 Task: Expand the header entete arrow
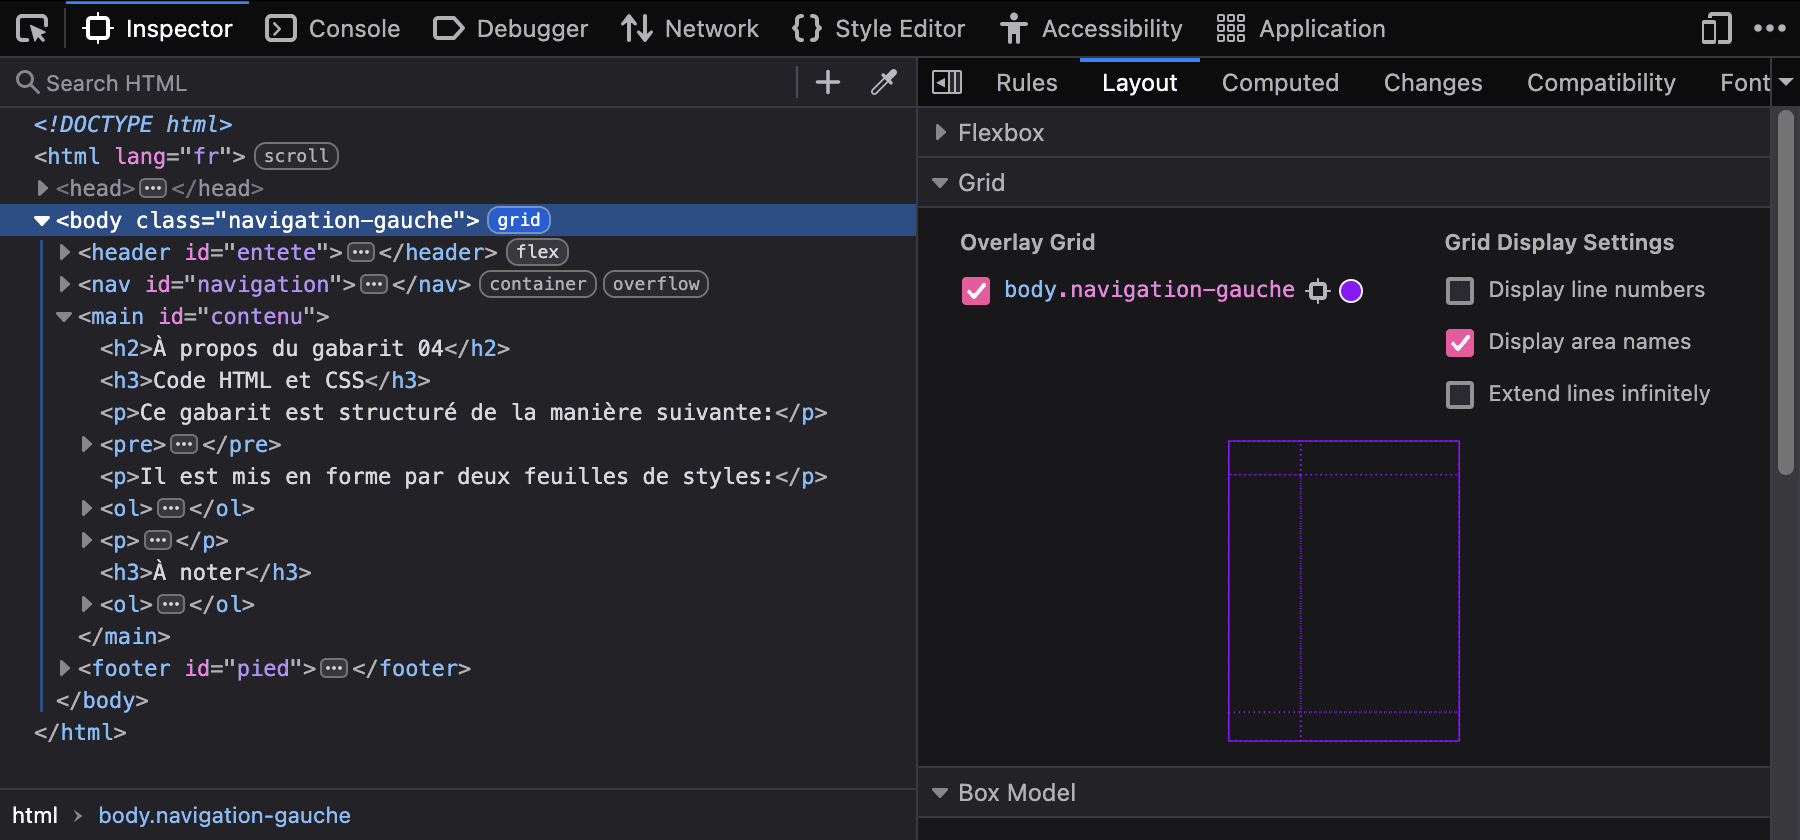coord(64,252)
